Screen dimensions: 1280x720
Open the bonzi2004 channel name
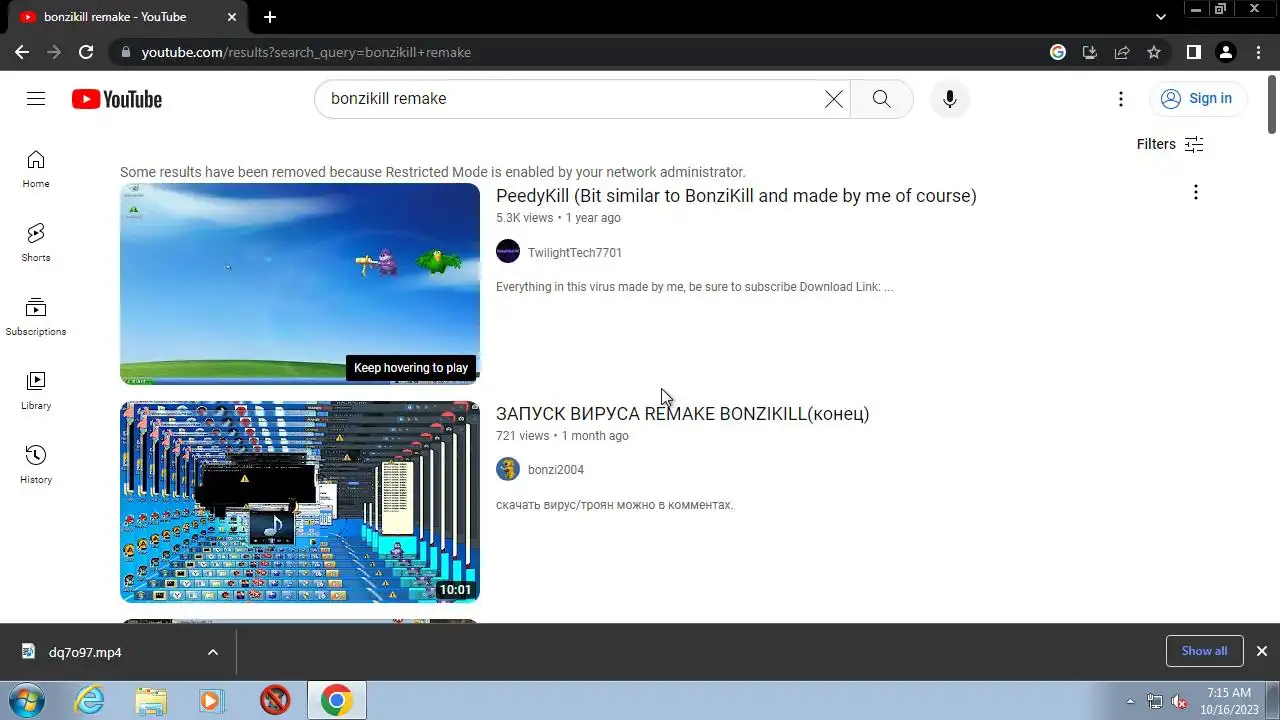(x=556, y=470)
